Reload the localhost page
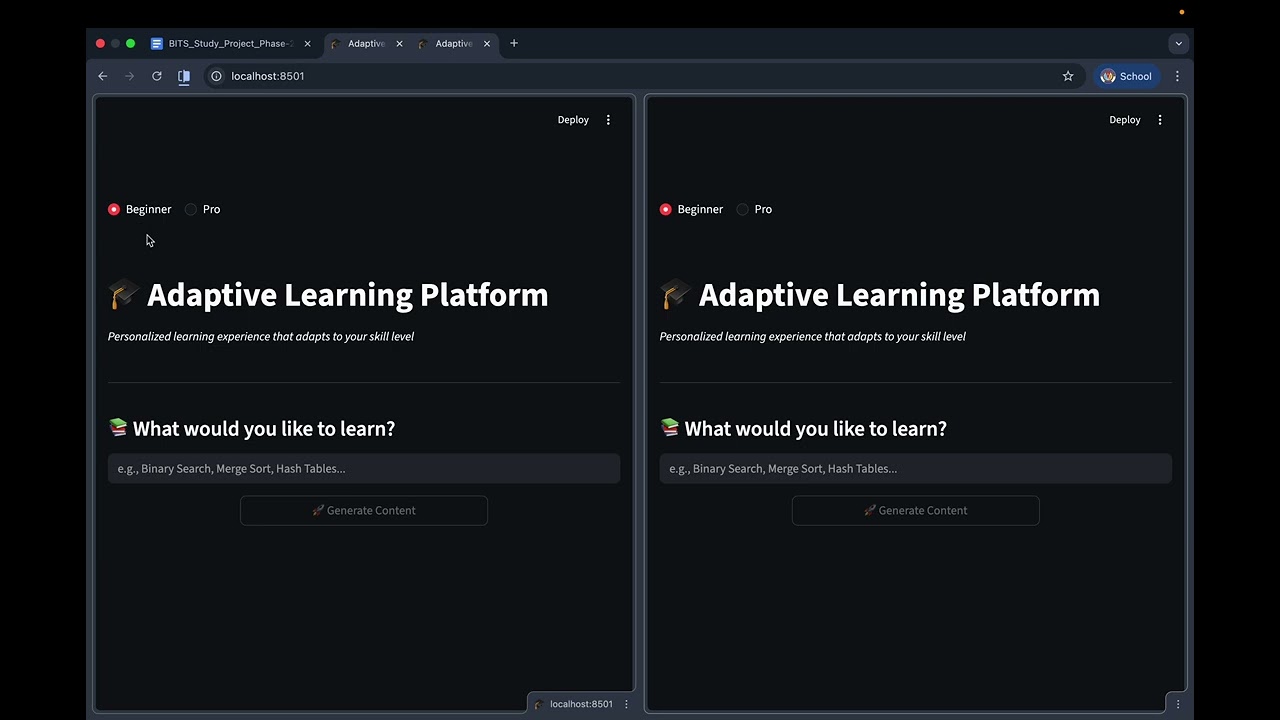 [x=157, y=76]
